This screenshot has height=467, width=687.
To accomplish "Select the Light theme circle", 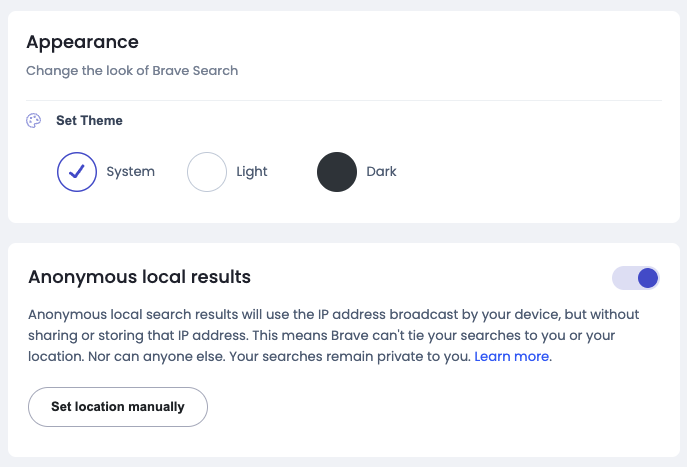I will (207, 172).
